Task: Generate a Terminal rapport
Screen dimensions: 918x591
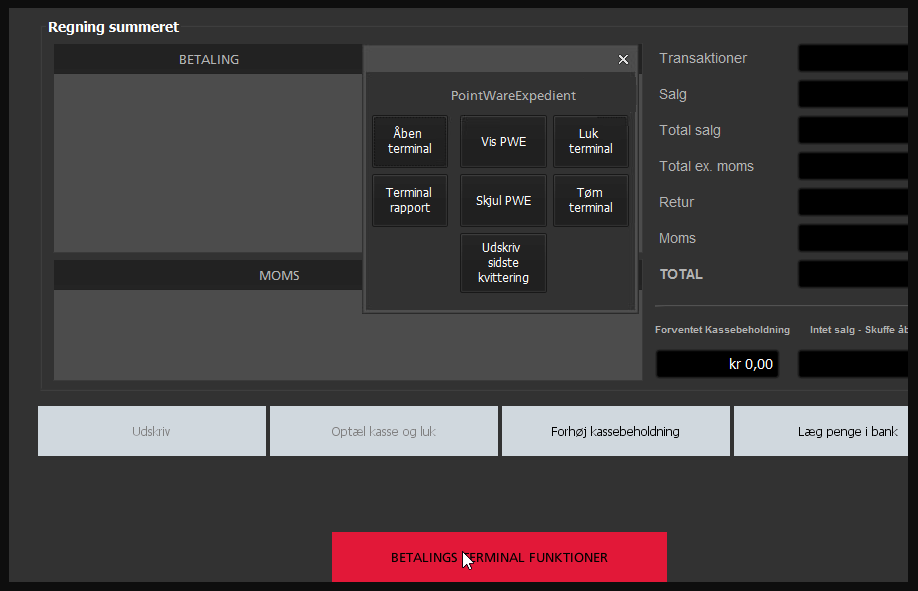Action: 409,200
